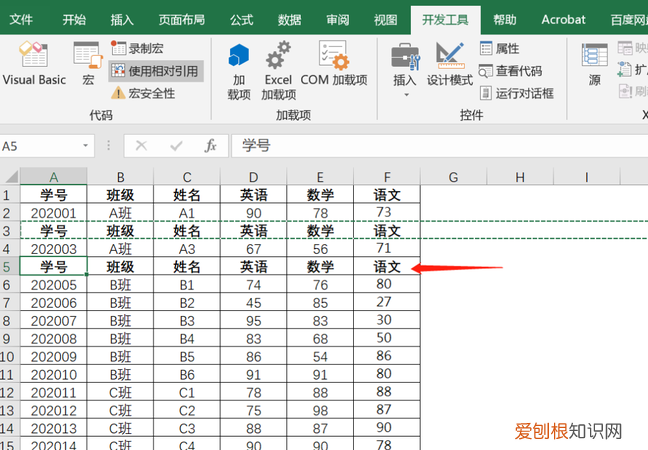Select 数学 header in row 5
Screen dimensions: 648x450
click(320, 267)
